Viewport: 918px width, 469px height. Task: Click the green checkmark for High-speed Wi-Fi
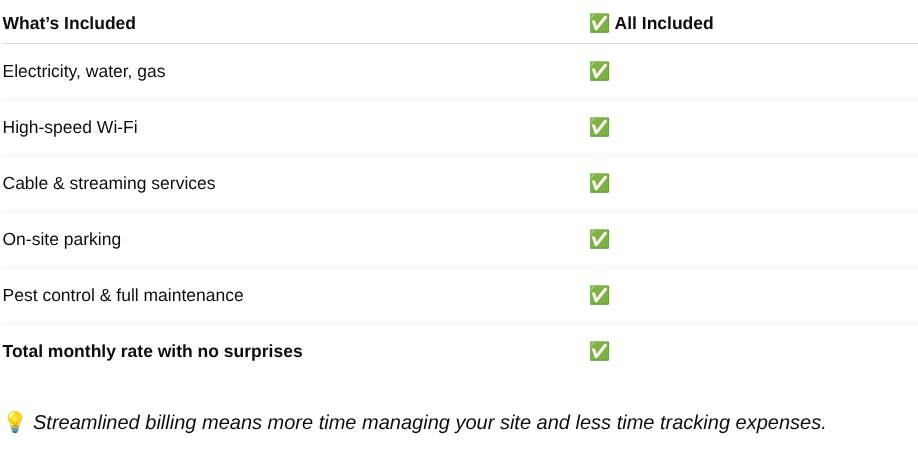click(599, 127)
